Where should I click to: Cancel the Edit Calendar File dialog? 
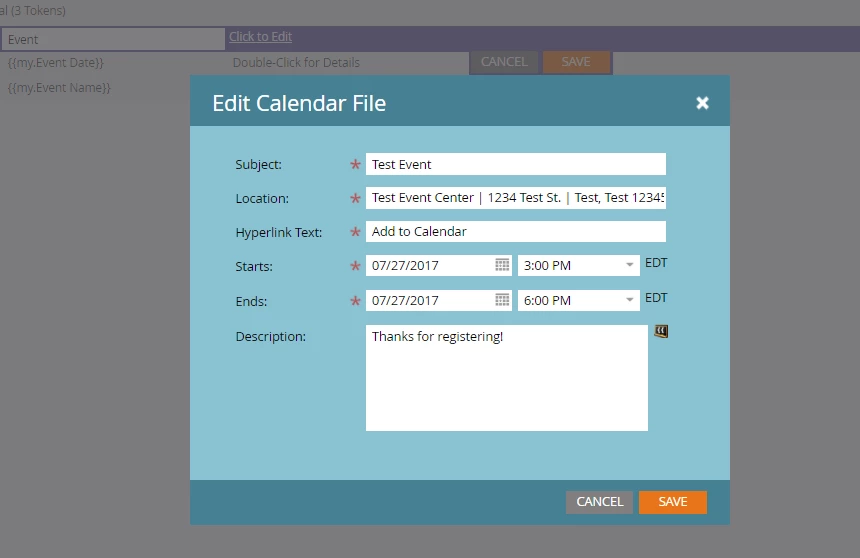(599, 502)
